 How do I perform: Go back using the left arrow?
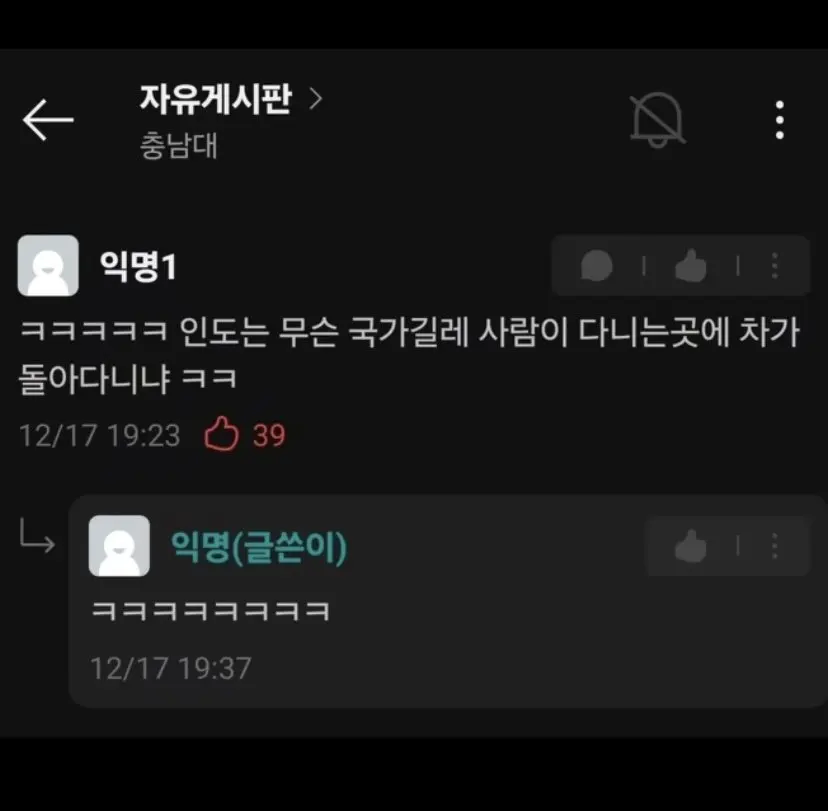[48, 120]
